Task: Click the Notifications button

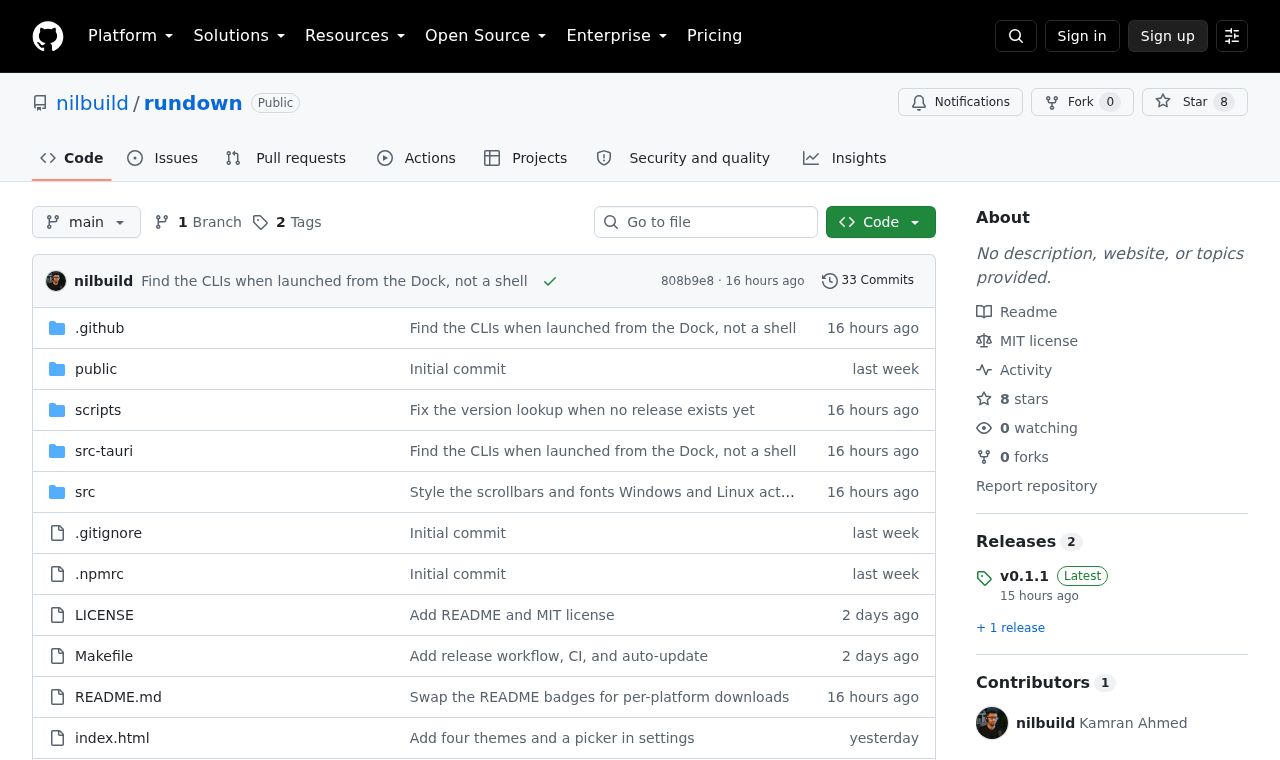Action: coord(961,102)
